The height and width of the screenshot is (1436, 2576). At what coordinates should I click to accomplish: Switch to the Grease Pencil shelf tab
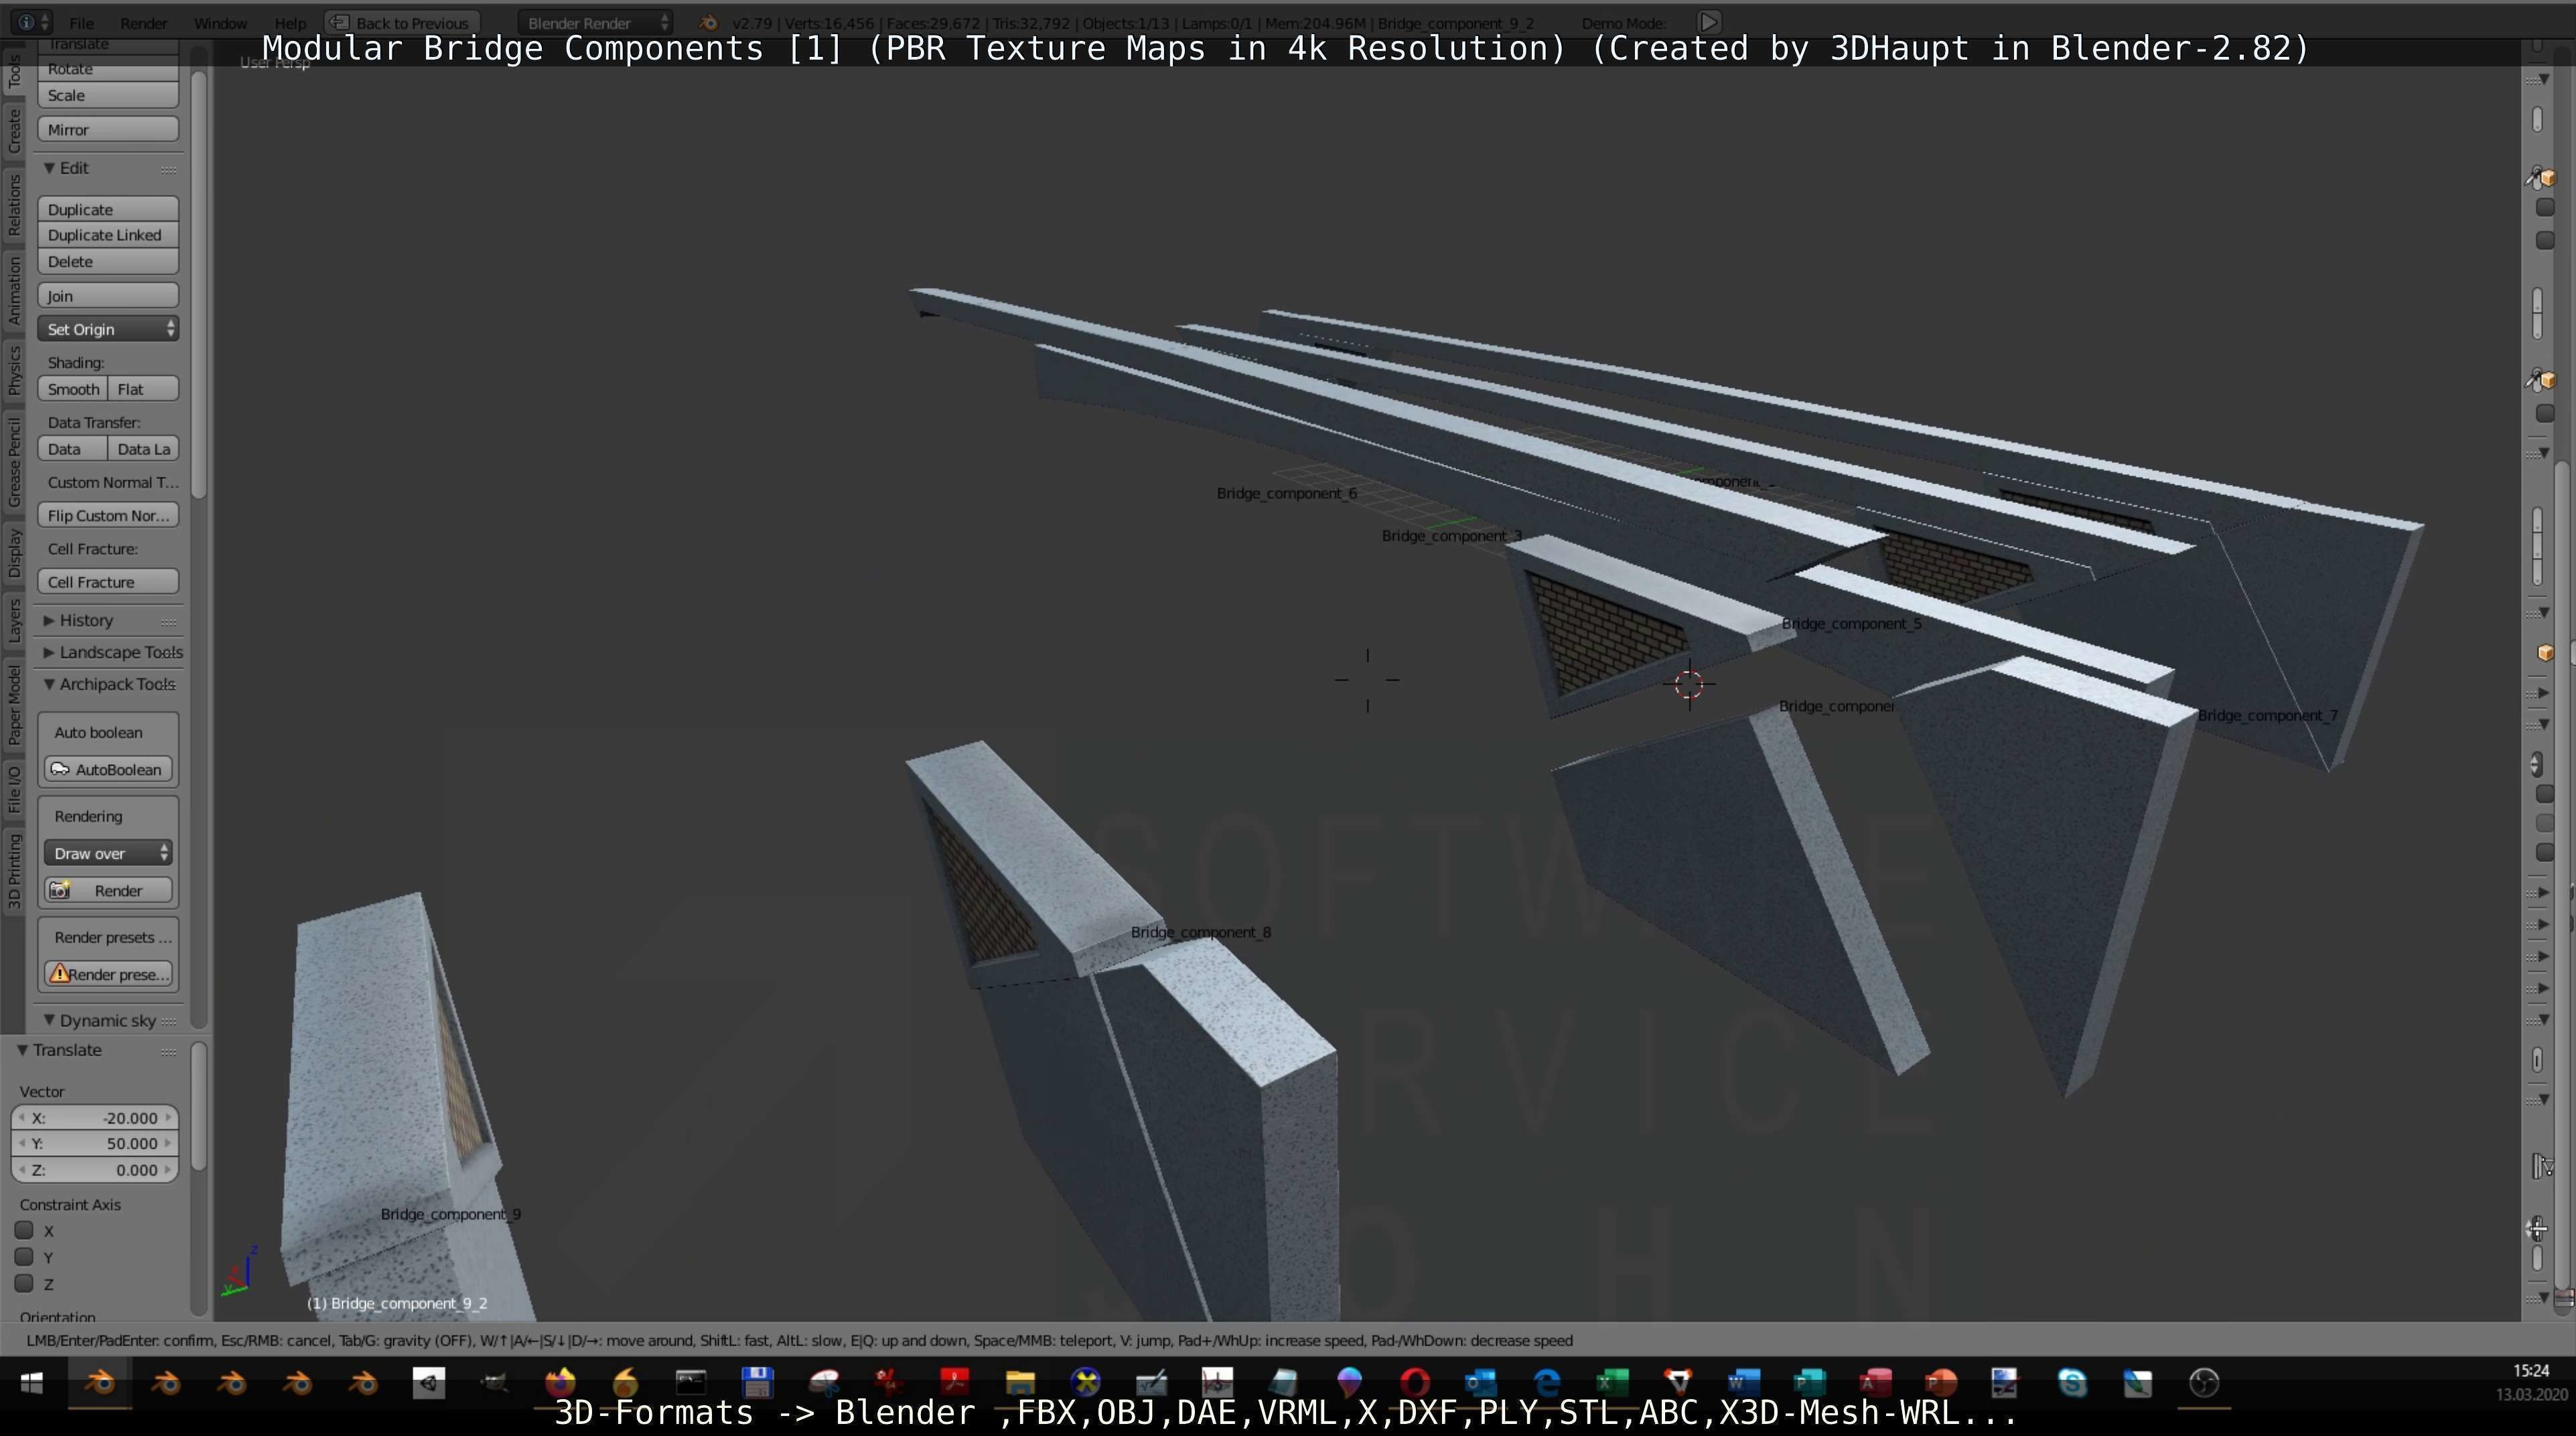tap(14, 462)
